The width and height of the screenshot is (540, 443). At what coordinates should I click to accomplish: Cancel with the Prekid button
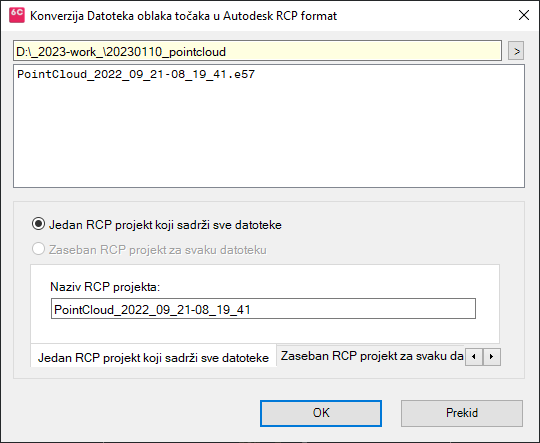[x=462, y=413]
